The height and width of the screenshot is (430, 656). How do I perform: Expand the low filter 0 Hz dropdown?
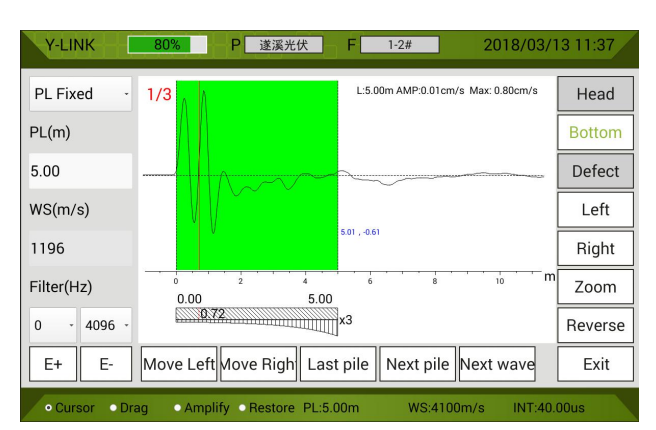53,325
